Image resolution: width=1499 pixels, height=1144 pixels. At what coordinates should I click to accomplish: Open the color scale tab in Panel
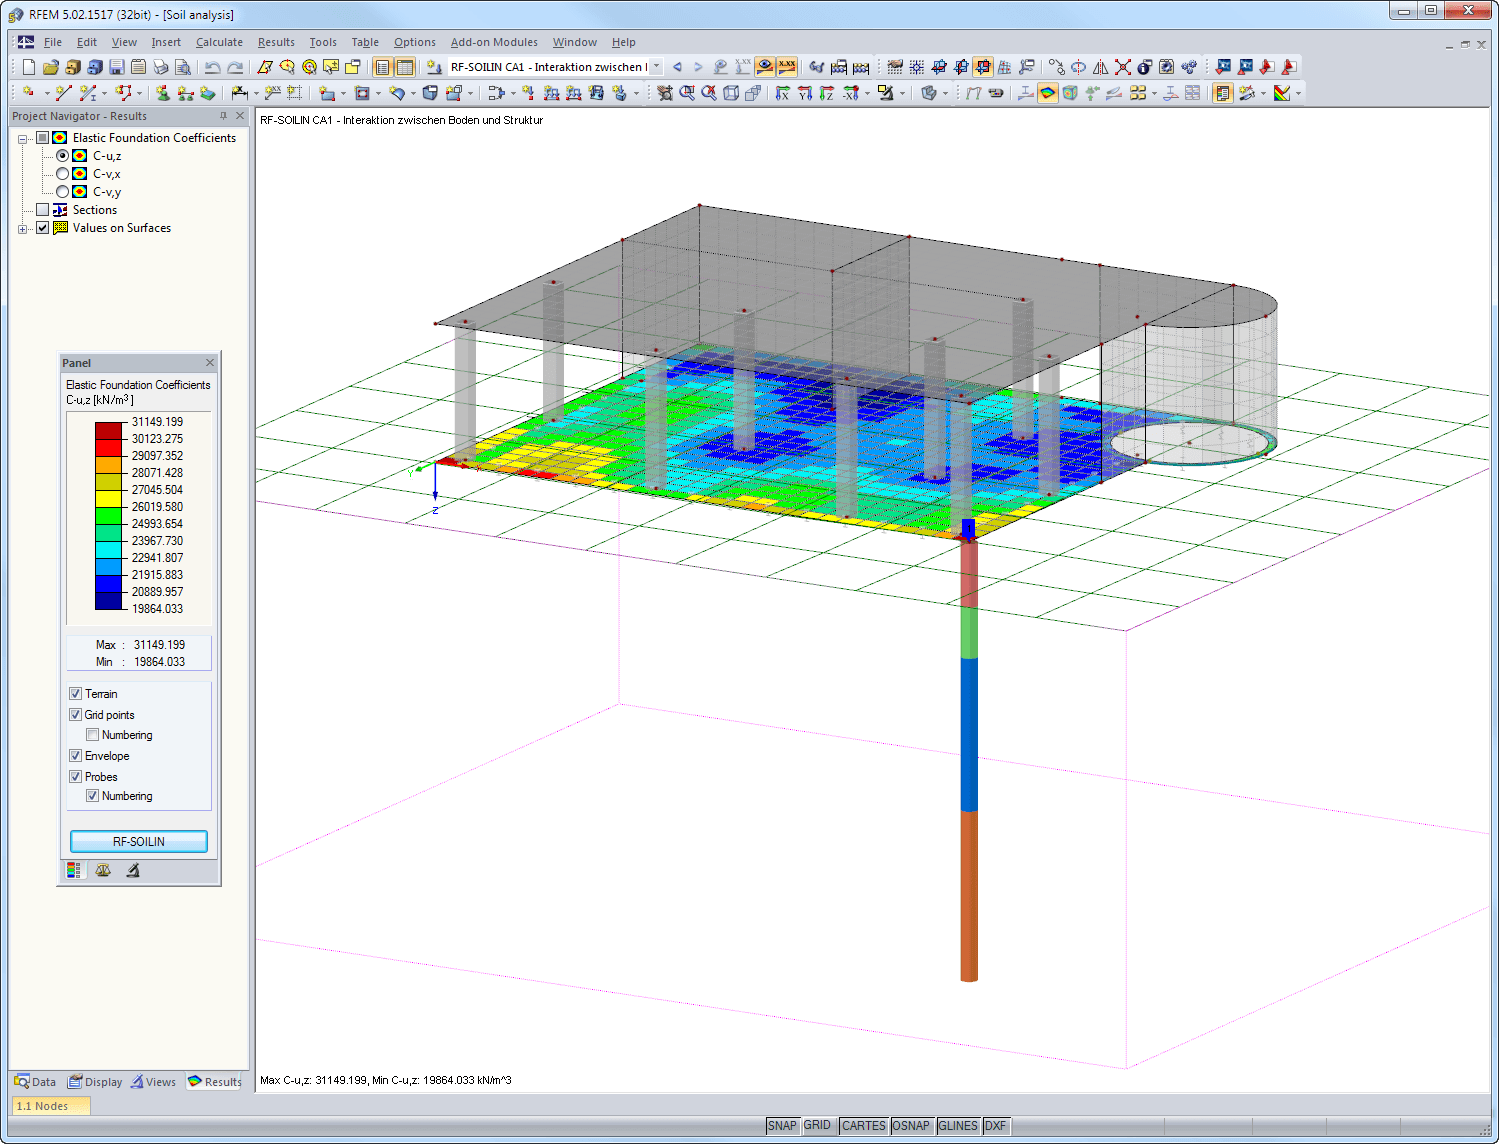(x=73, y=870)
